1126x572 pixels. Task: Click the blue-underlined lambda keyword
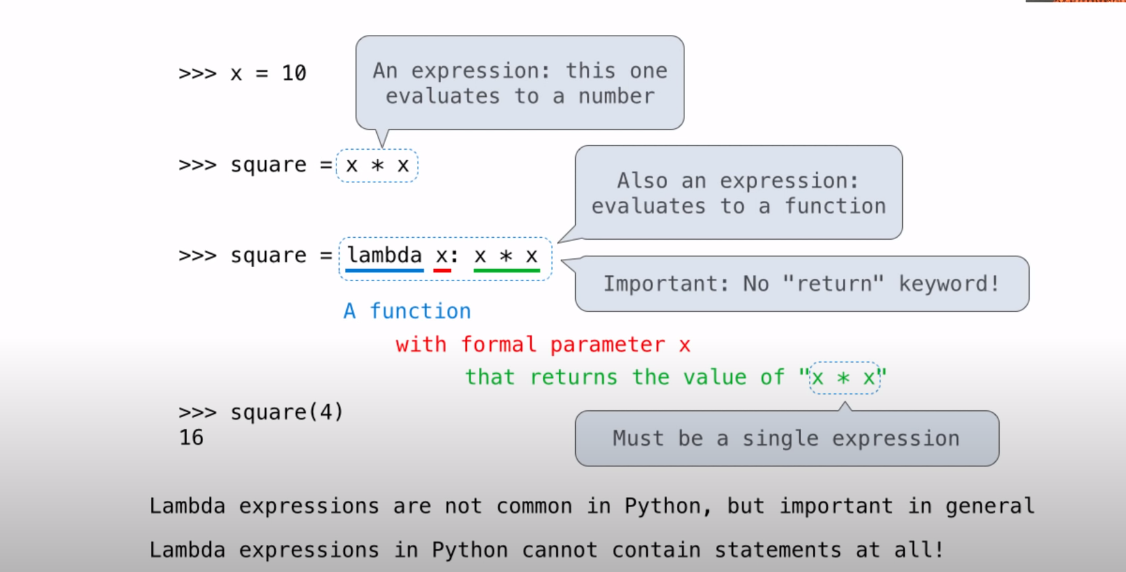click(384, 256)
